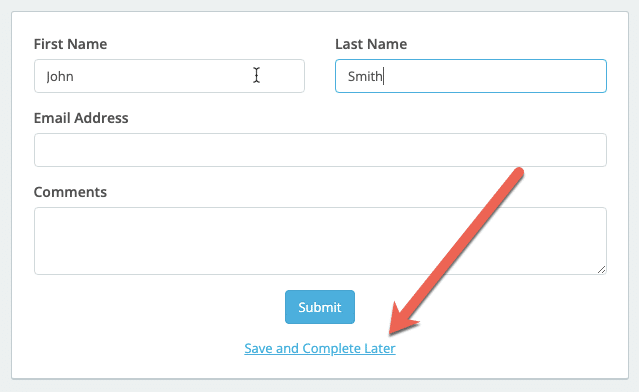Click the I-beam cursor in First Name

tap(256, 75)
